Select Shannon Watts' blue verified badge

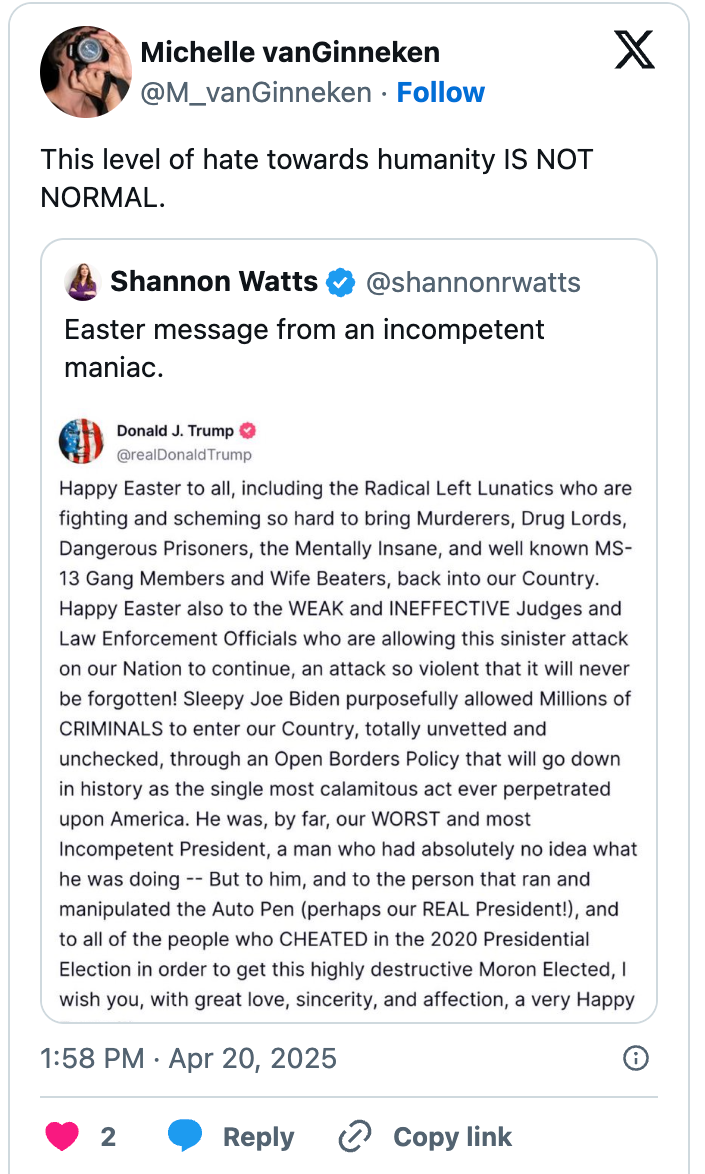(340, 282)
